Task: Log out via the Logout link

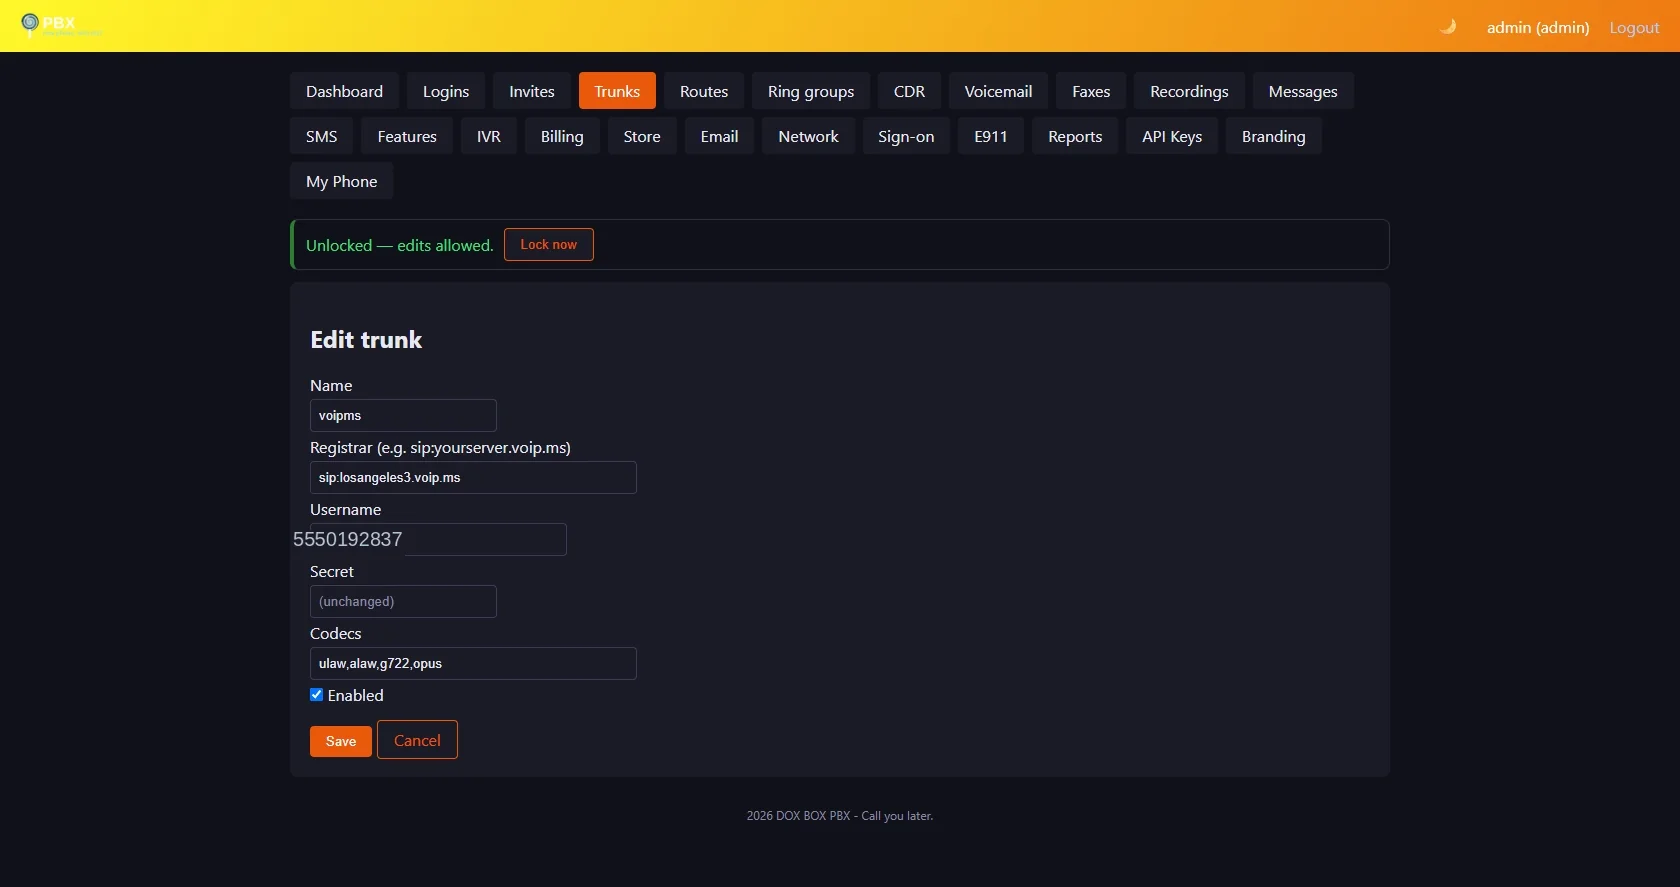Action: [x=1634, y=27]
